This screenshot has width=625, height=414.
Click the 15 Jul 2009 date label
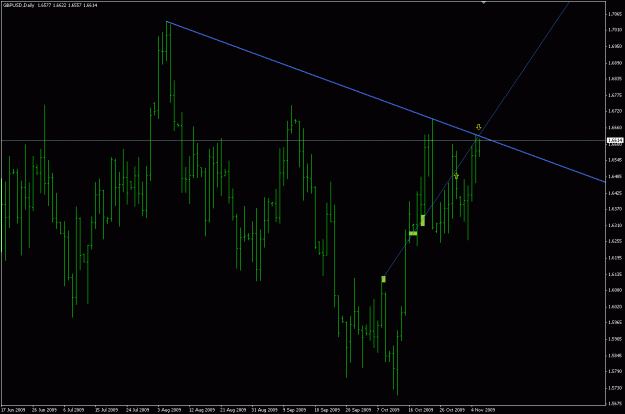click(107, 410)
